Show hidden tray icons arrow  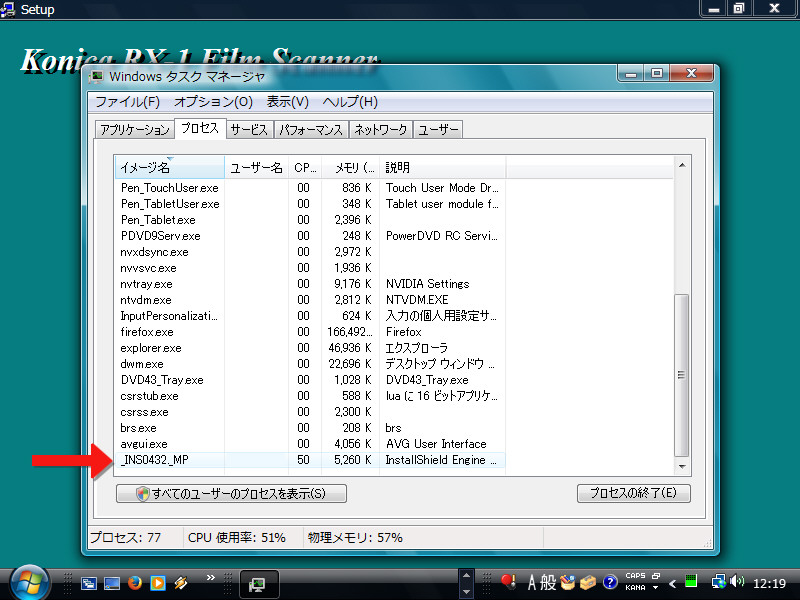(673, 583)
